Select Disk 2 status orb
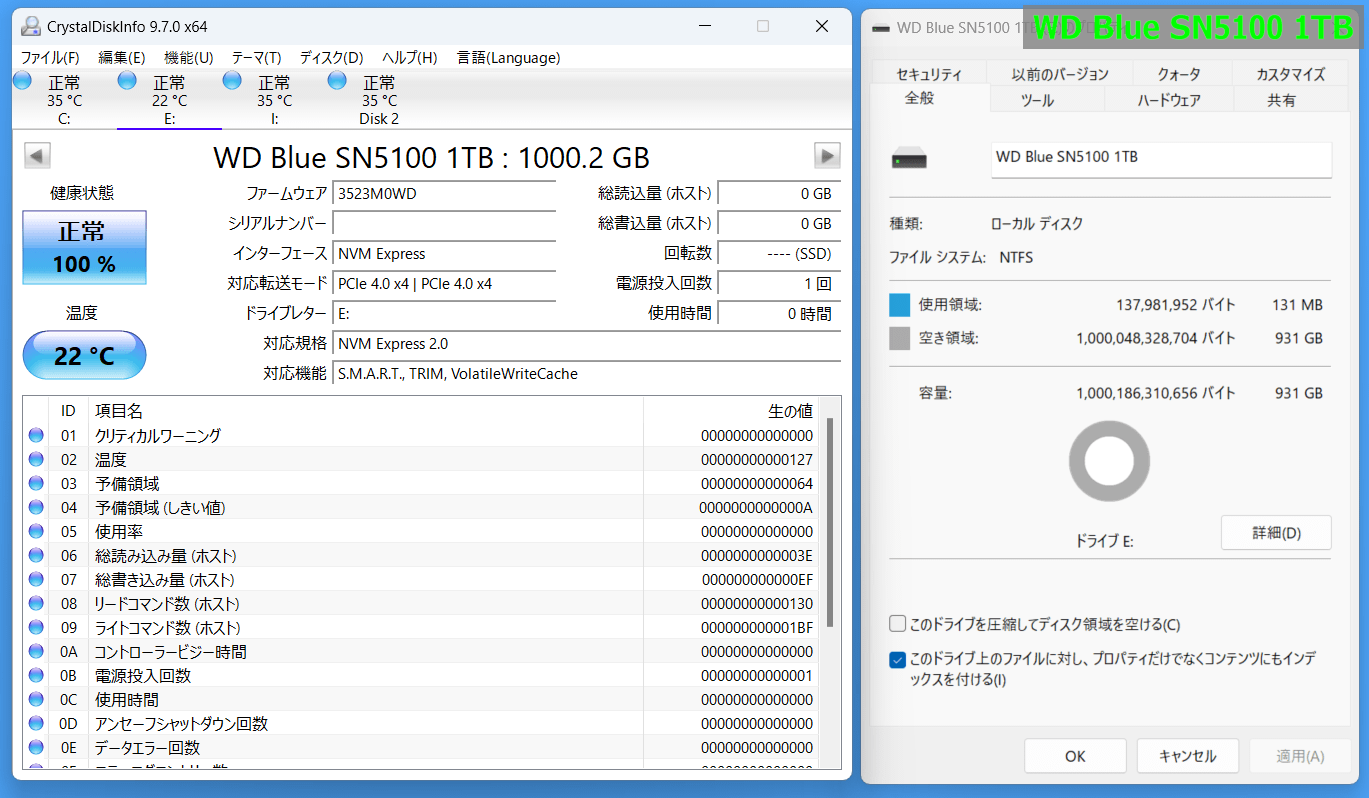 pyautogui.click(x=337, y=80)
